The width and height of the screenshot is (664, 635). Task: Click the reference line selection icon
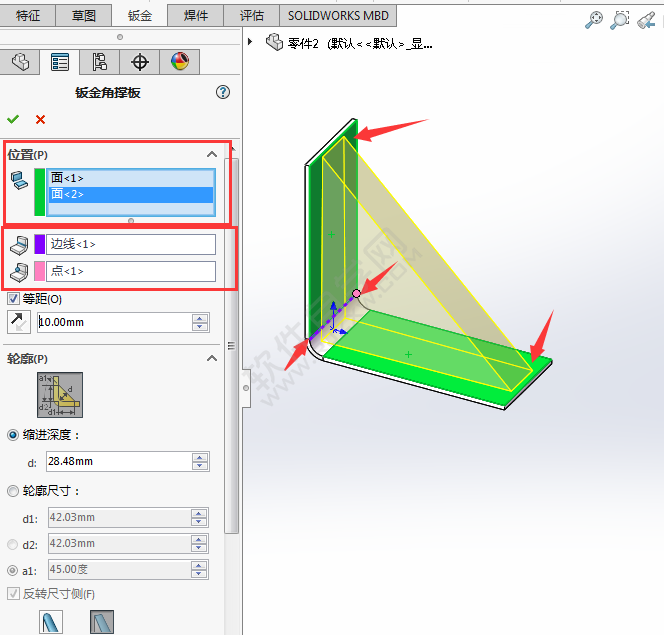tap(19, 245)
